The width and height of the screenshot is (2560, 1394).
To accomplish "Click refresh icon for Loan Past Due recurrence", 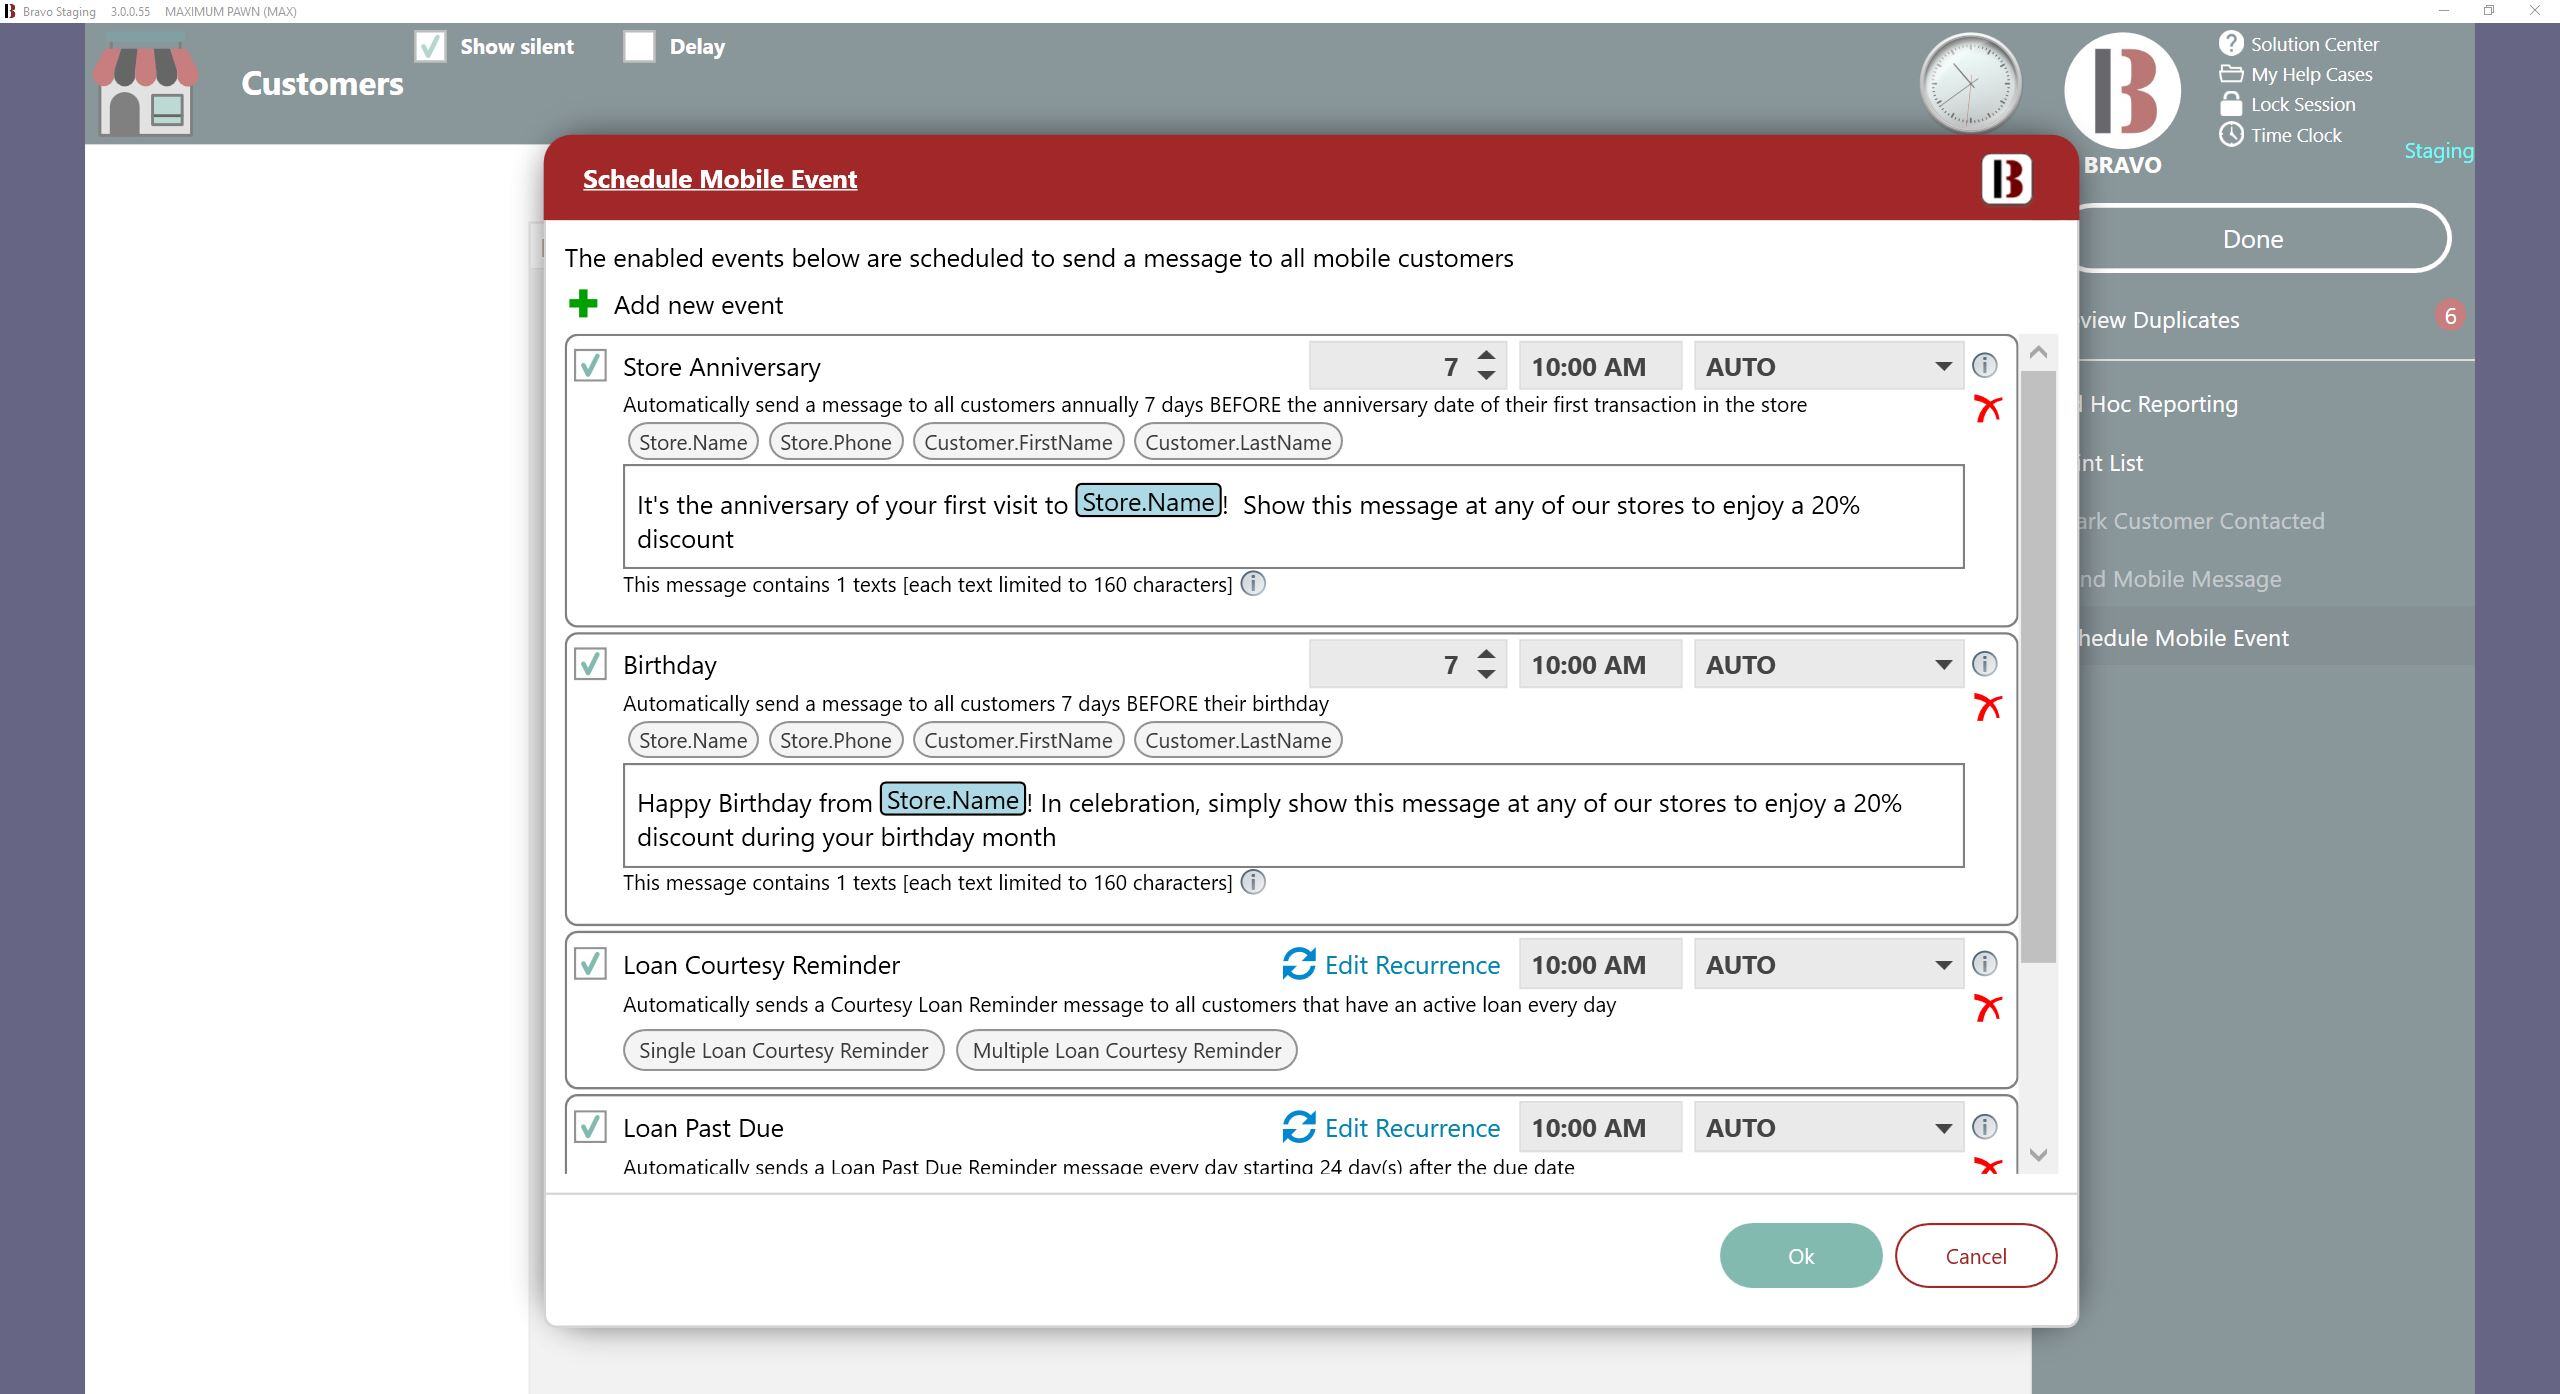I will (x=1298, y=1127).
